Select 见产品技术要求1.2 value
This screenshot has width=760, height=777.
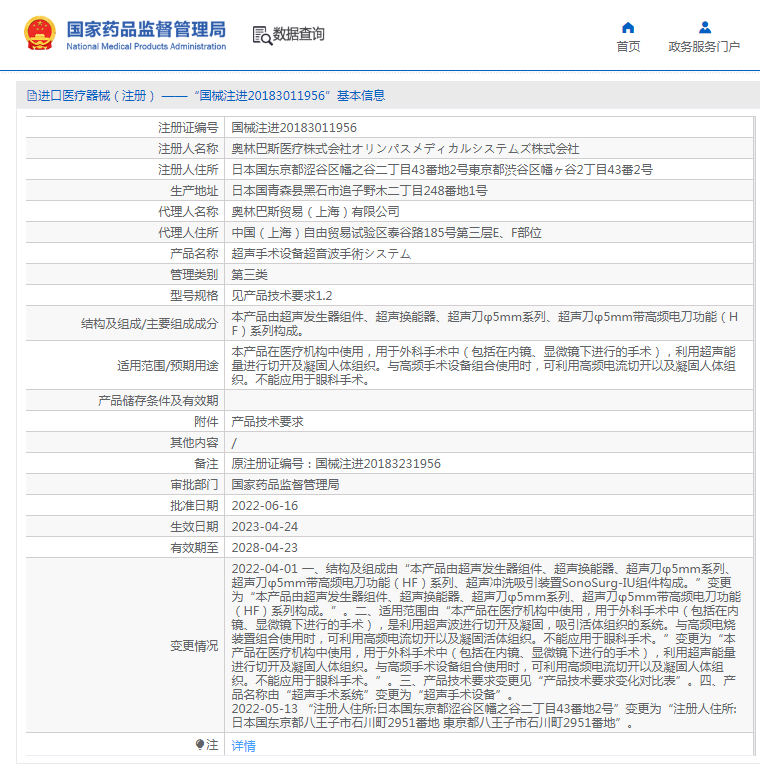pyautogui.click(x=281, y=296)
